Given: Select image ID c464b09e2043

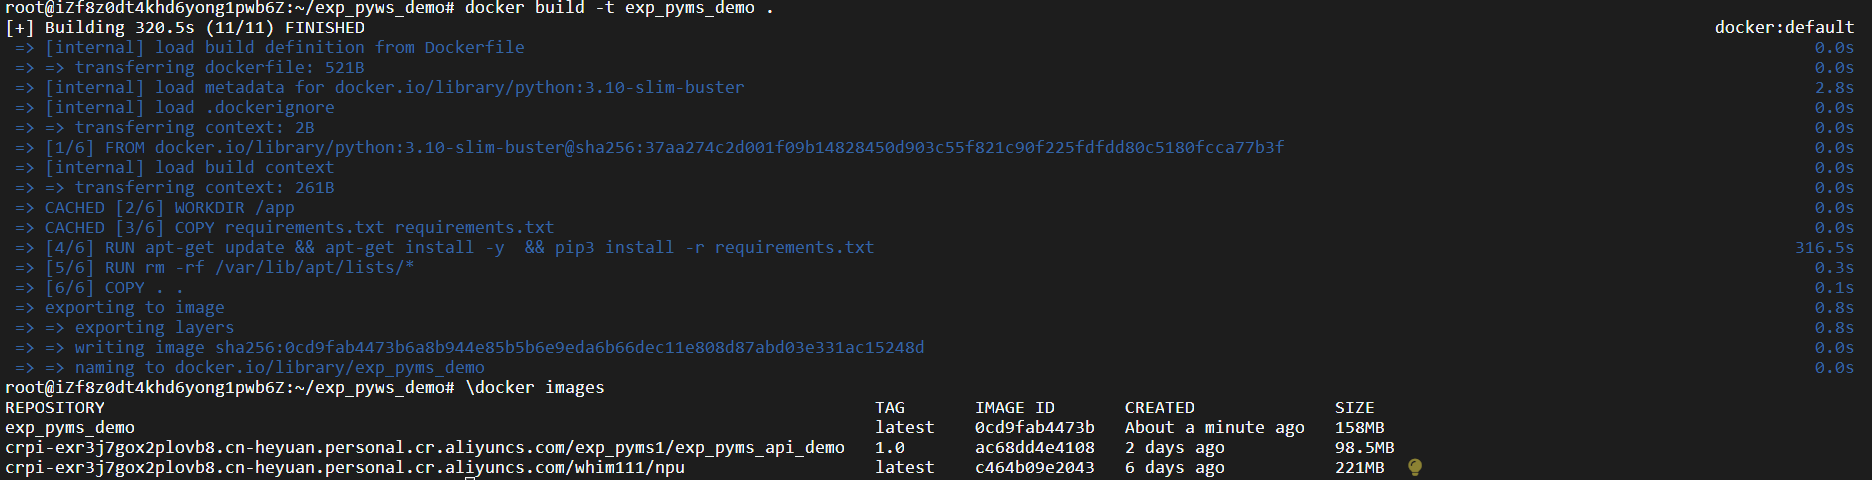Looking at the screenshot, I should [1035, 468].
